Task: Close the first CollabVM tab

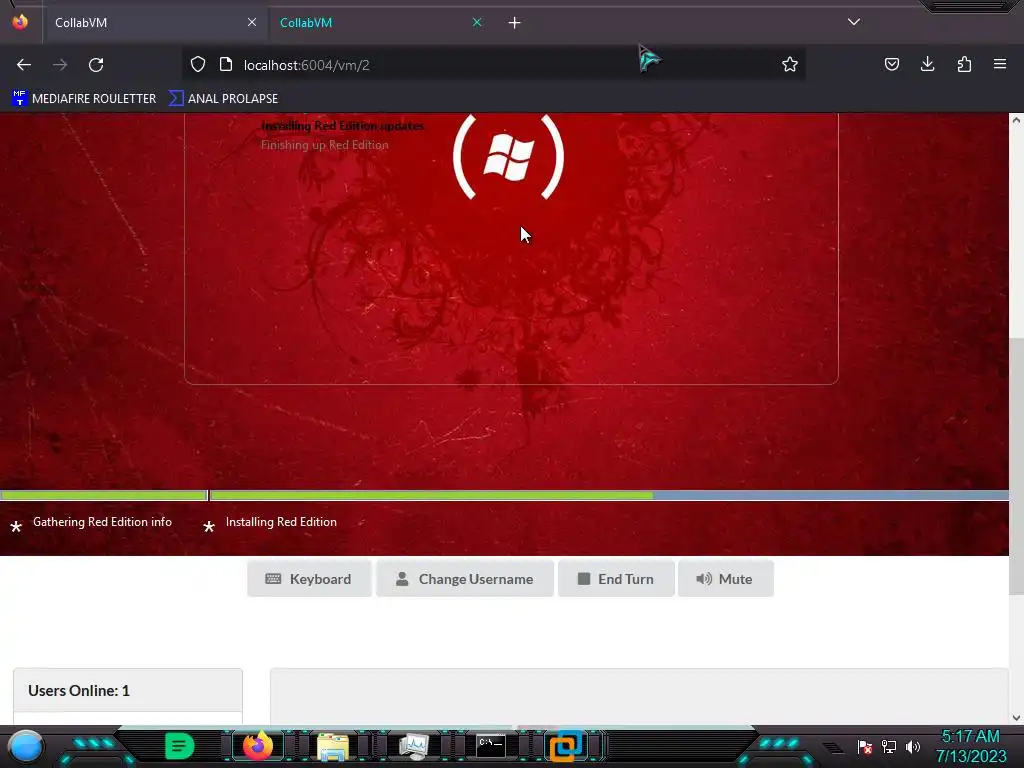Action: [x=252, y=22]
